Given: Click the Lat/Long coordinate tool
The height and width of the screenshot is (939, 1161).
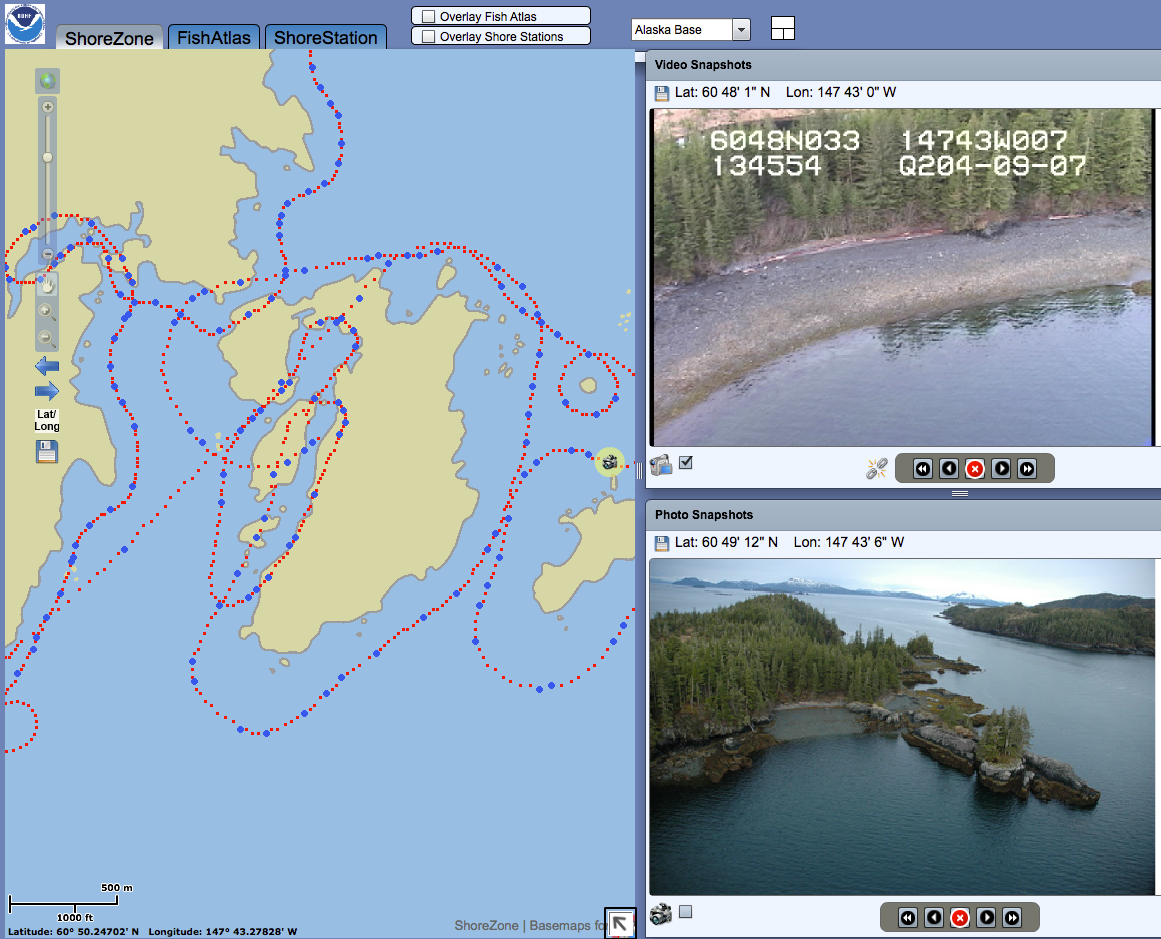Looking at the screenshot, I should (46, 420).
